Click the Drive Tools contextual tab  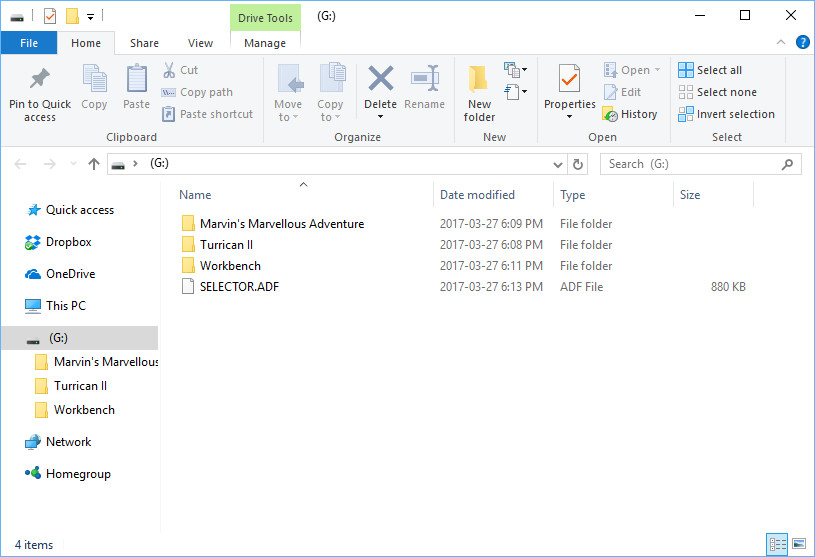(265, 18)
